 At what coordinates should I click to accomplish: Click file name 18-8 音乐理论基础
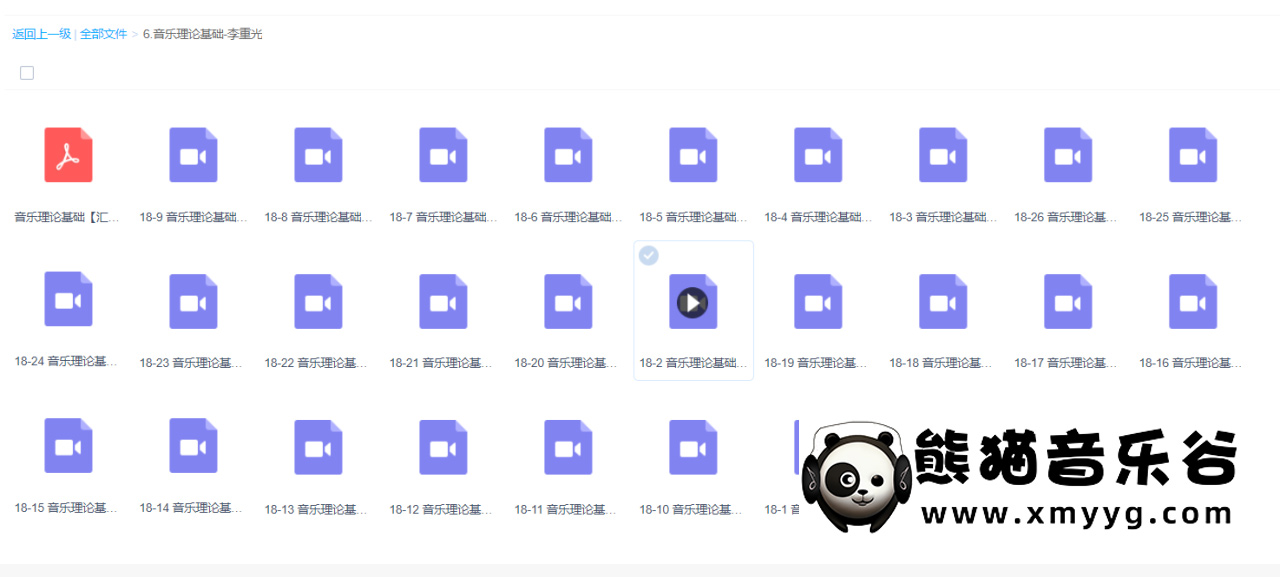pyautogui.click(x=318, y=217)
